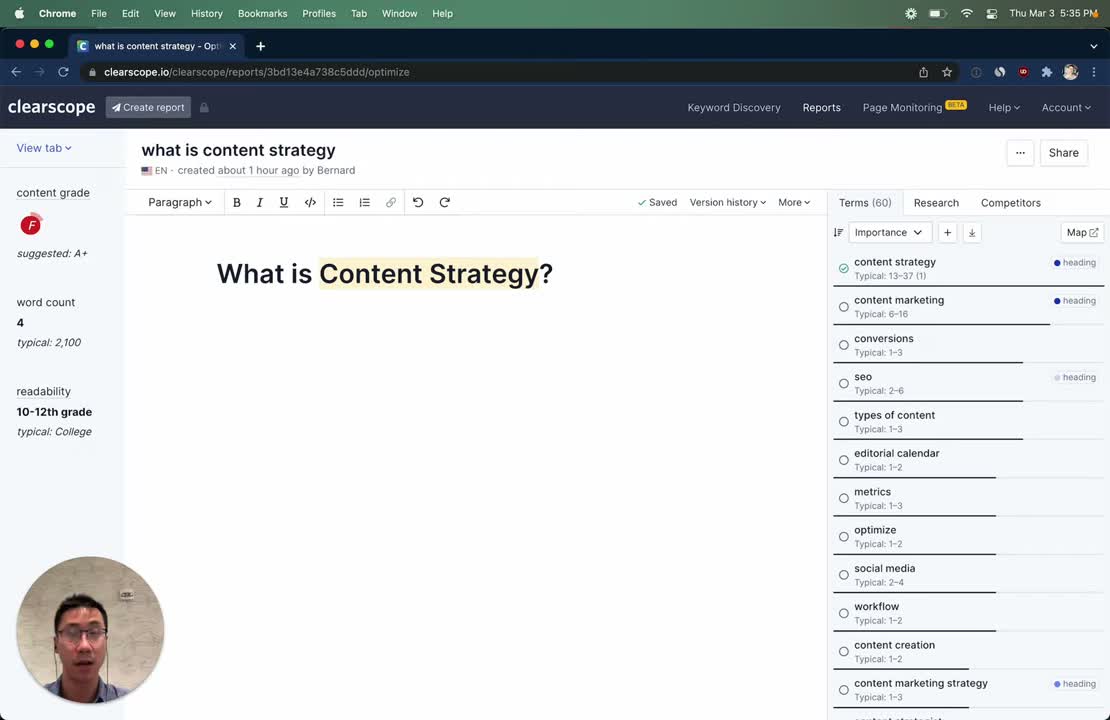This screenshot has width=1110, height=720.
Task: Click the clearscope logo
Action: click(x=51, y=107)
